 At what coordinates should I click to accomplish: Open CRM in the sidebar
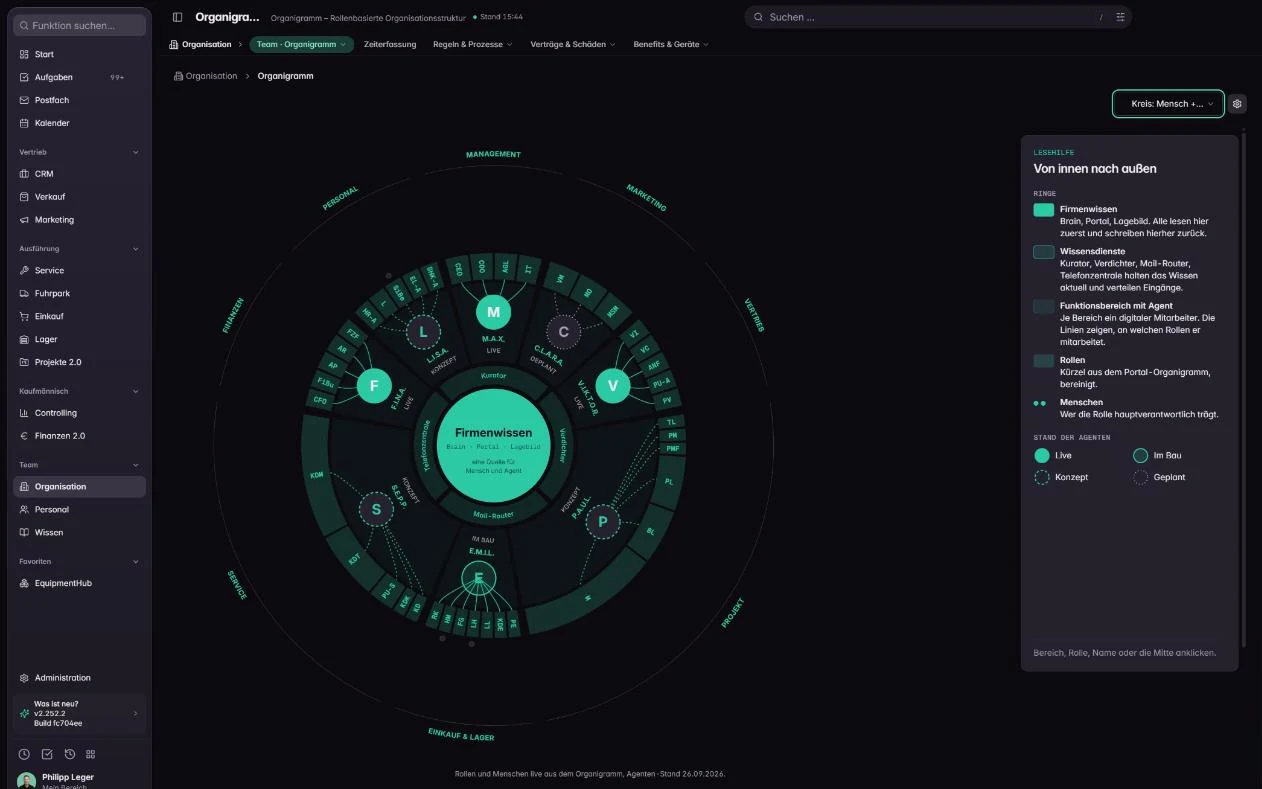coord(79,174)
